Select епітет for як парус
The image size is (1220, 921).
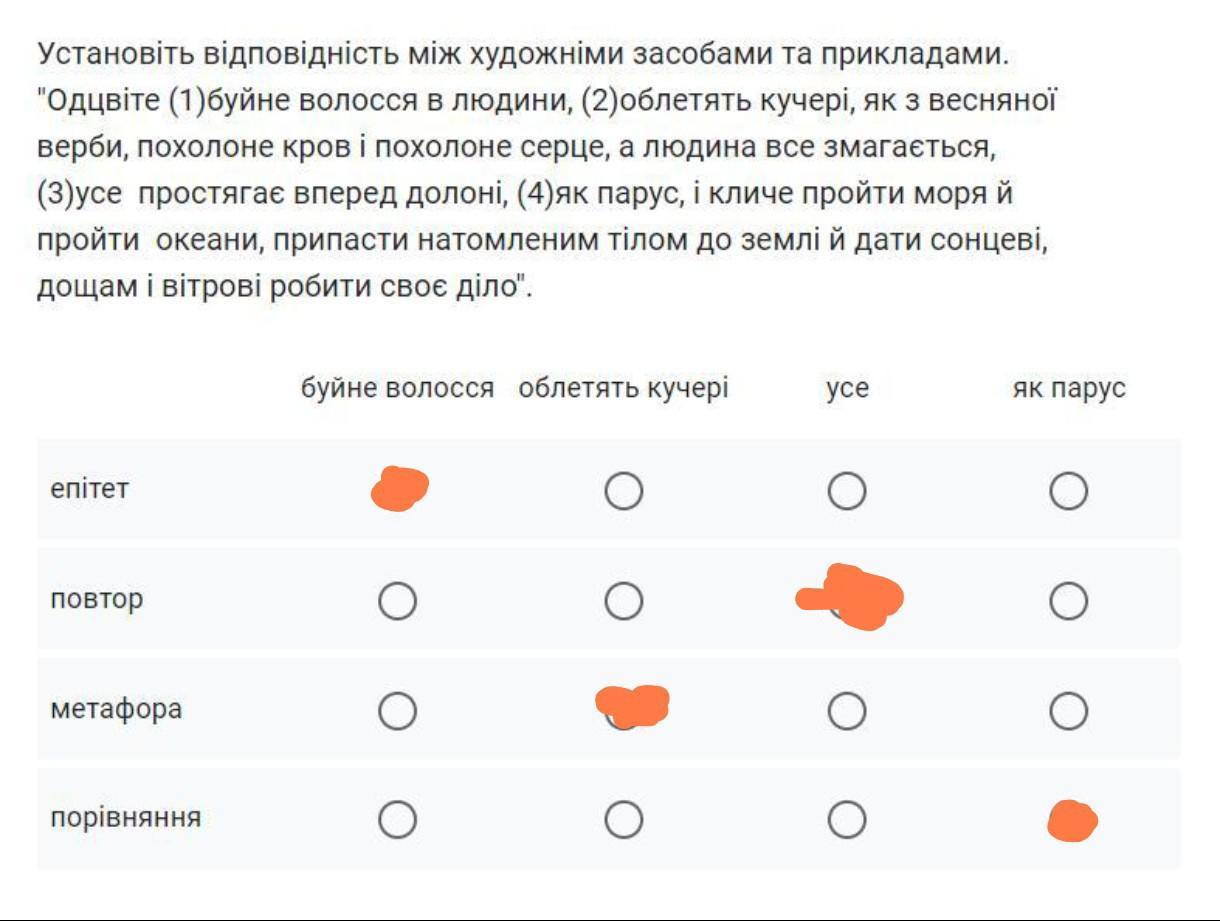[1069, 491]
